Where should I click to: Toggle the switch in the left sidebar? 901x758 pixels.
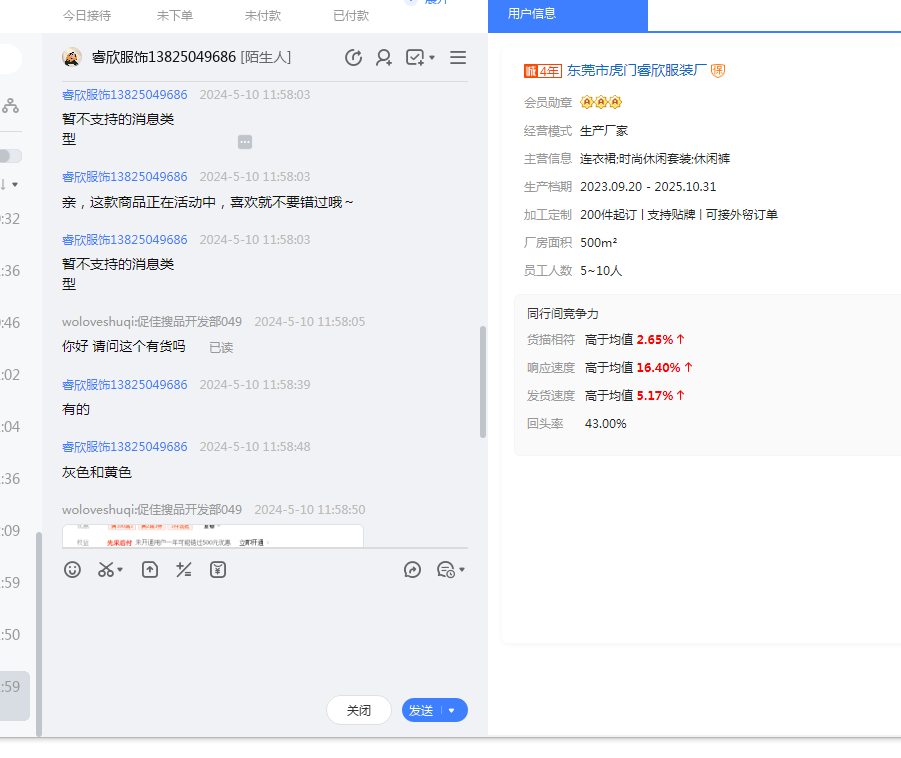pyautogui.click(x=10, y=156)
